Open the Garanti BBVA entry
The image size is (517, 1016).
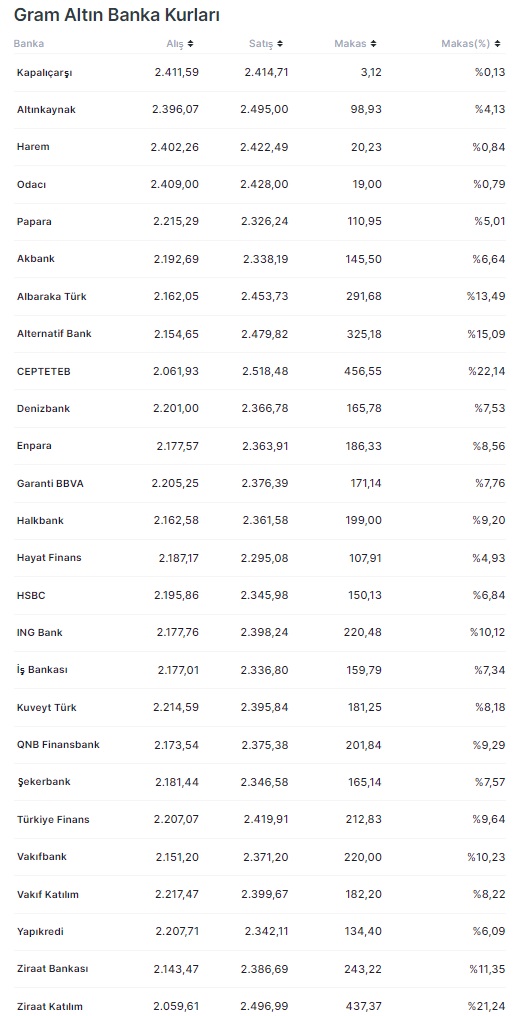(260, 483)
